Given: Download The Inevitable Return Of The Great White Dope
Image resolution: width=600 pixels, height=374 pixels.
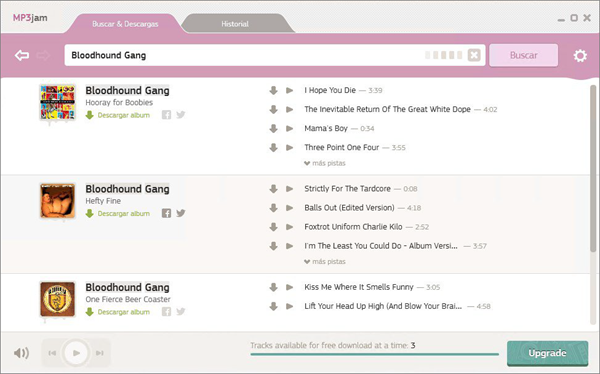Looking at the screenshot, I should coord(273,109).
